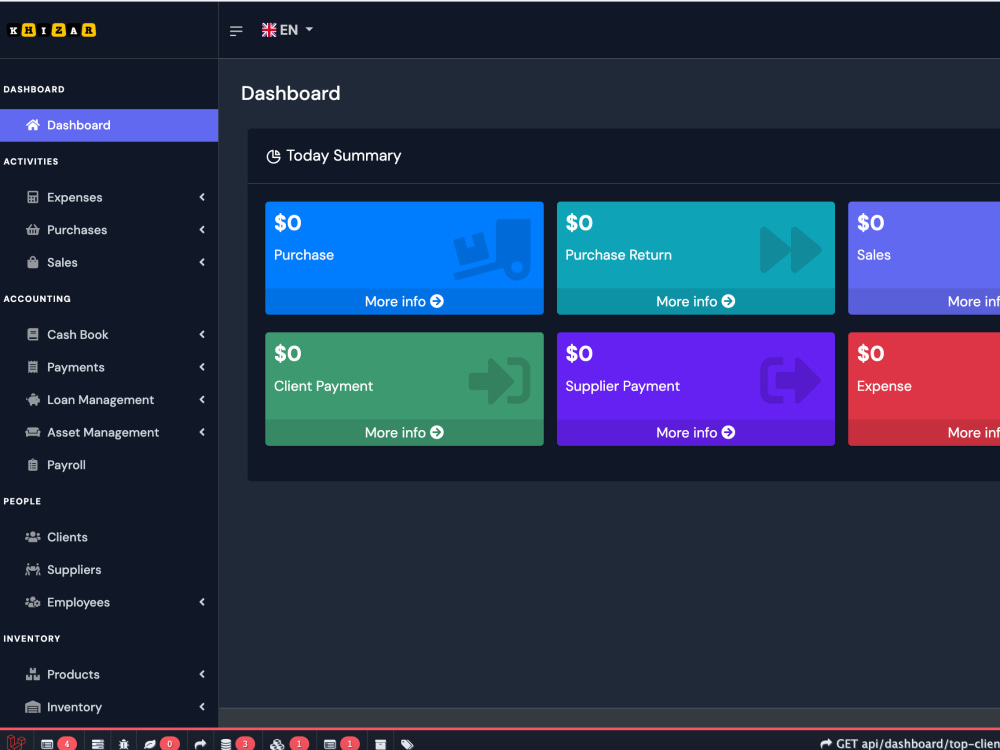This screenshot has width=1000, height=750.
Task: Open debugbar route arrow tab
Action: pos(200,744)
